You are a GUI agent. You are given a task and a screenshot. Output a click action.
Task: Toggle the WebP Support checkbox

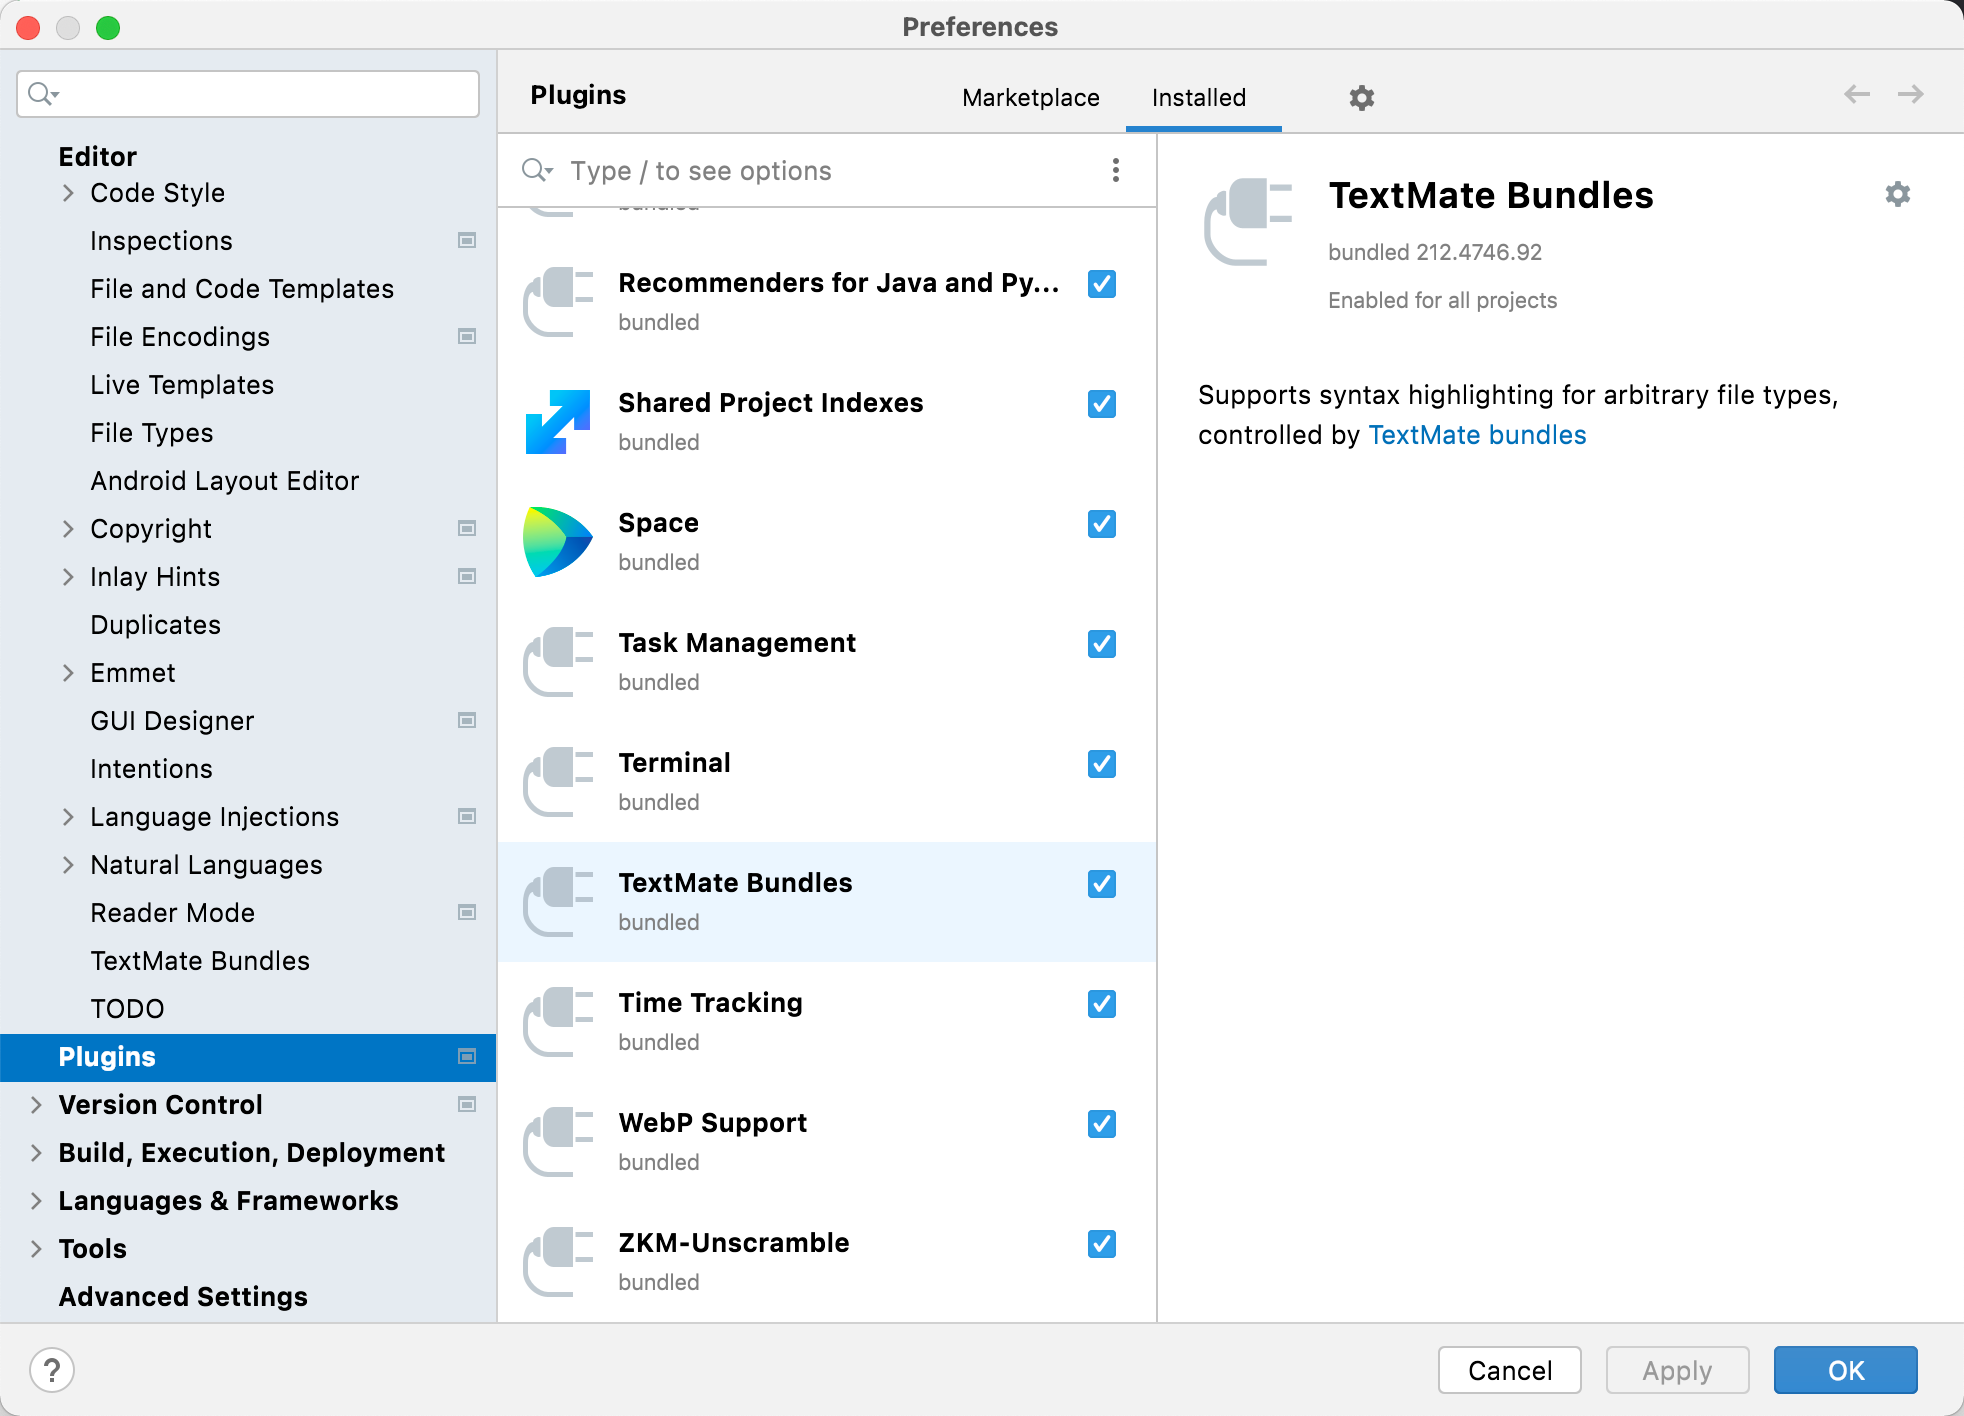point(1102,1124)
